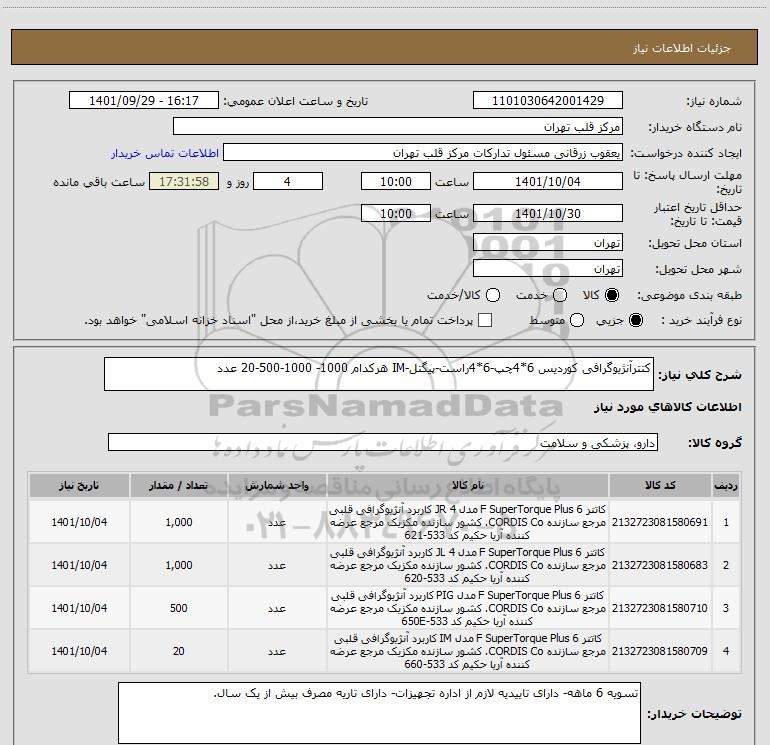
Task: Click the delivery city field تهران
Action: point(548,269)
